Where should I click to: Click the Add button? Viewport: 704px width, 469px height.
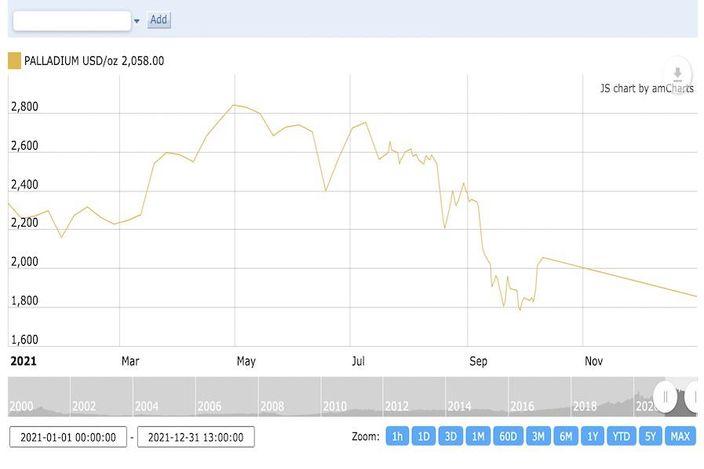159,20
